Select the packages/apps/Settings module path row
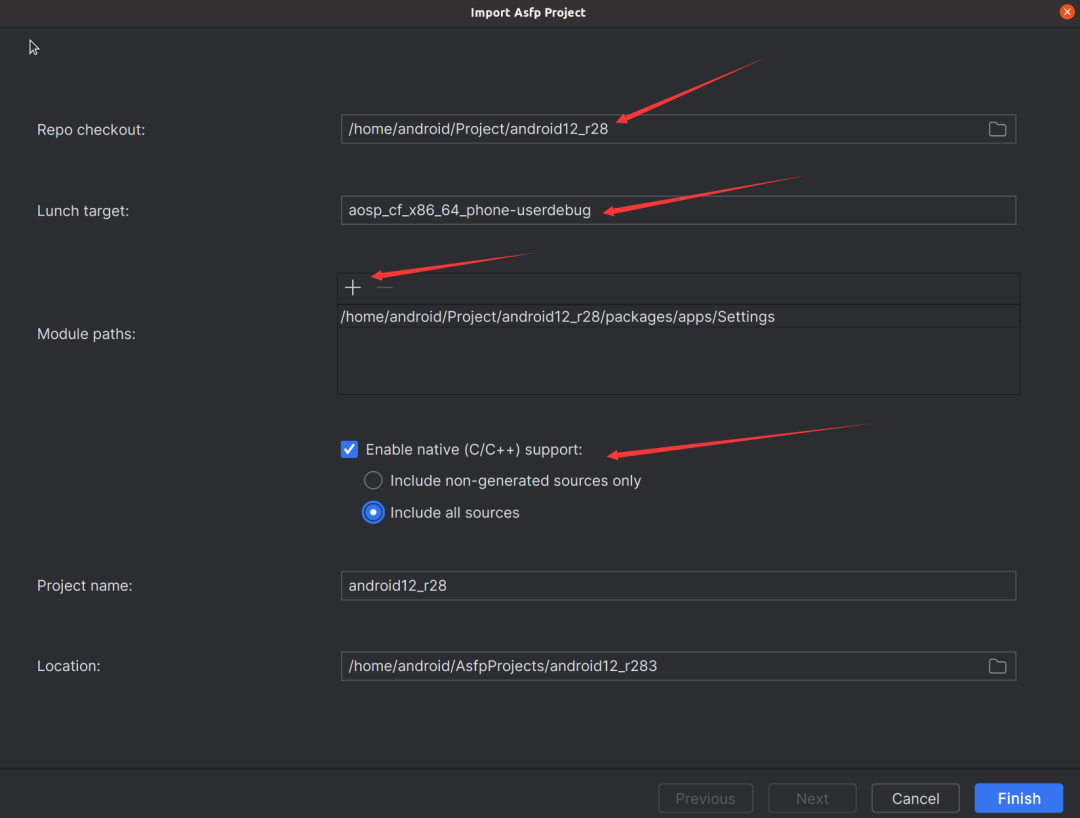1080x818 pixels. [678, 317]
